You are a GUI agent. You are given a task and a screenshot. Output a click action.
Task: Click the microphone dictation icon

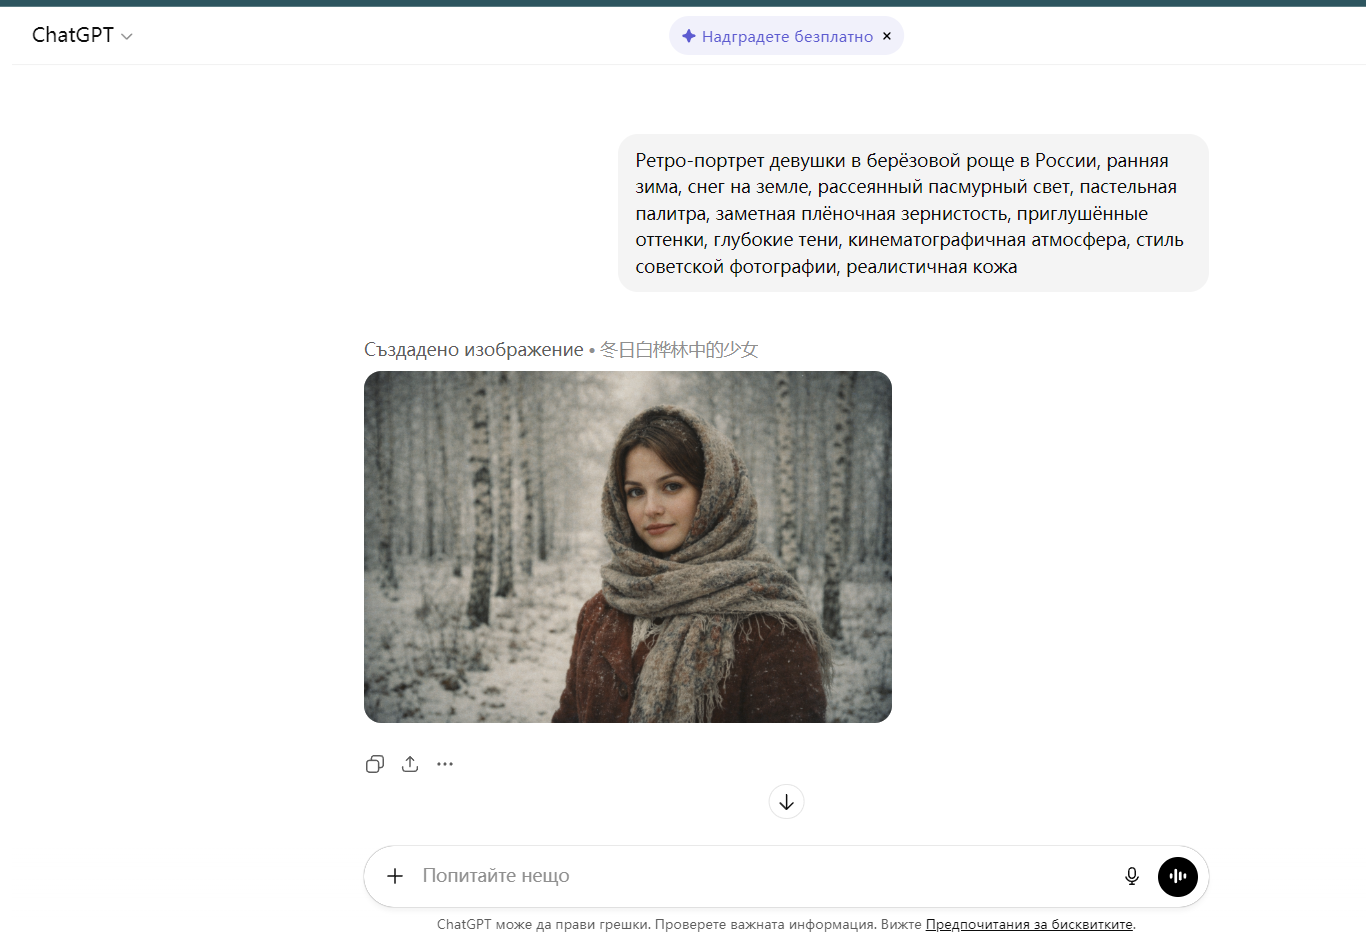point(1131,876)
